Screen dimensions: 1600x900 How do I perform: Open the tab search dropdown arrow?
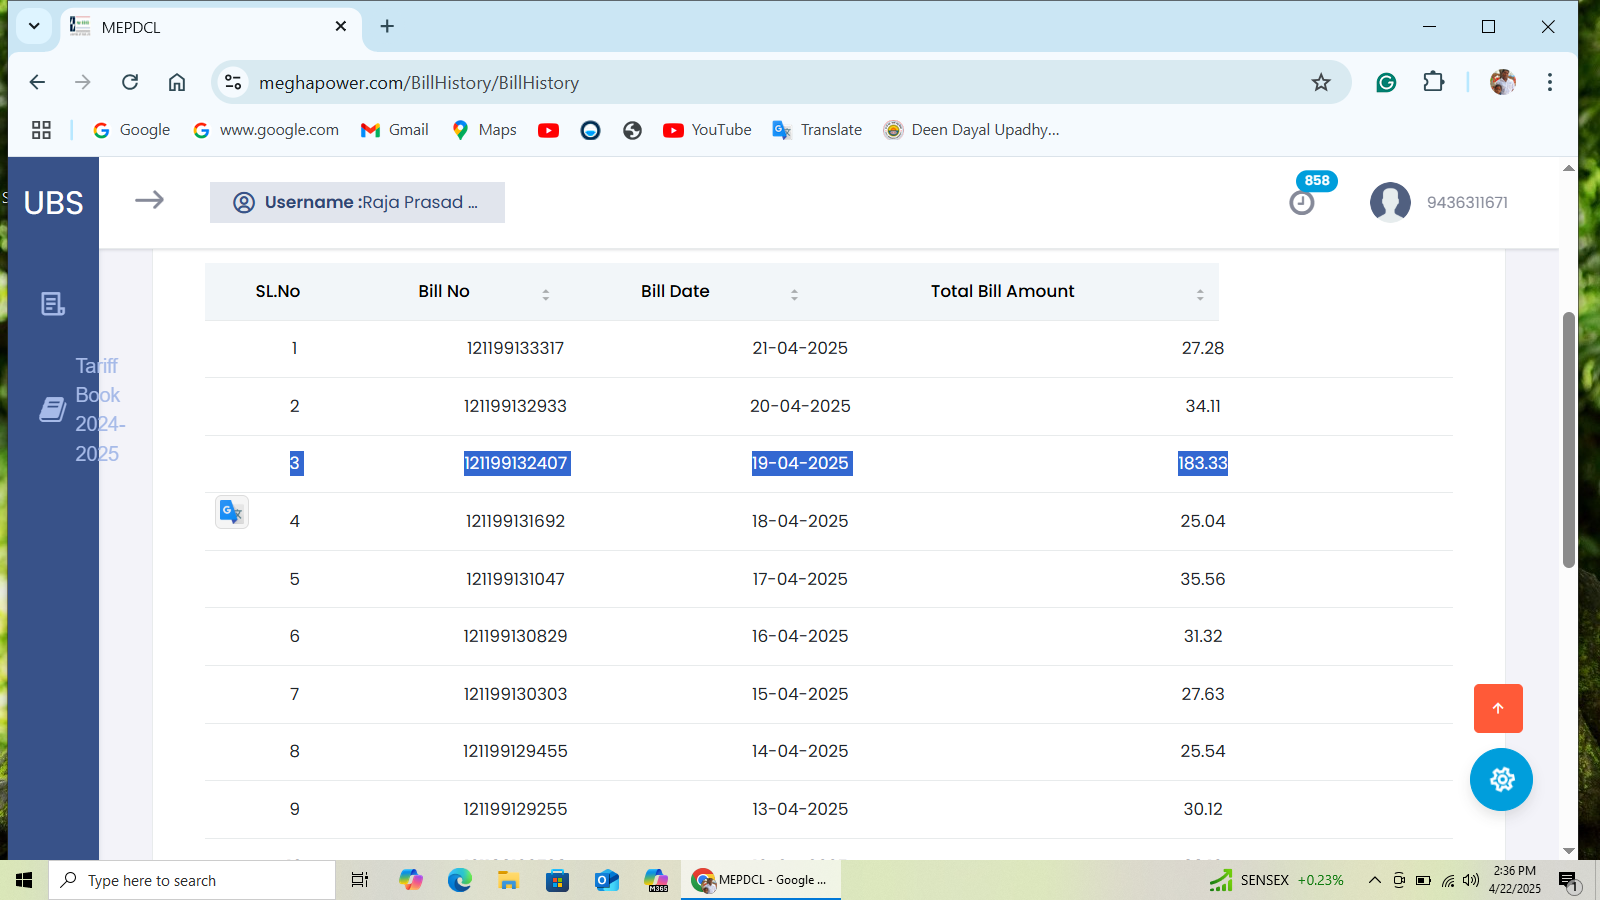coord(34,26)
